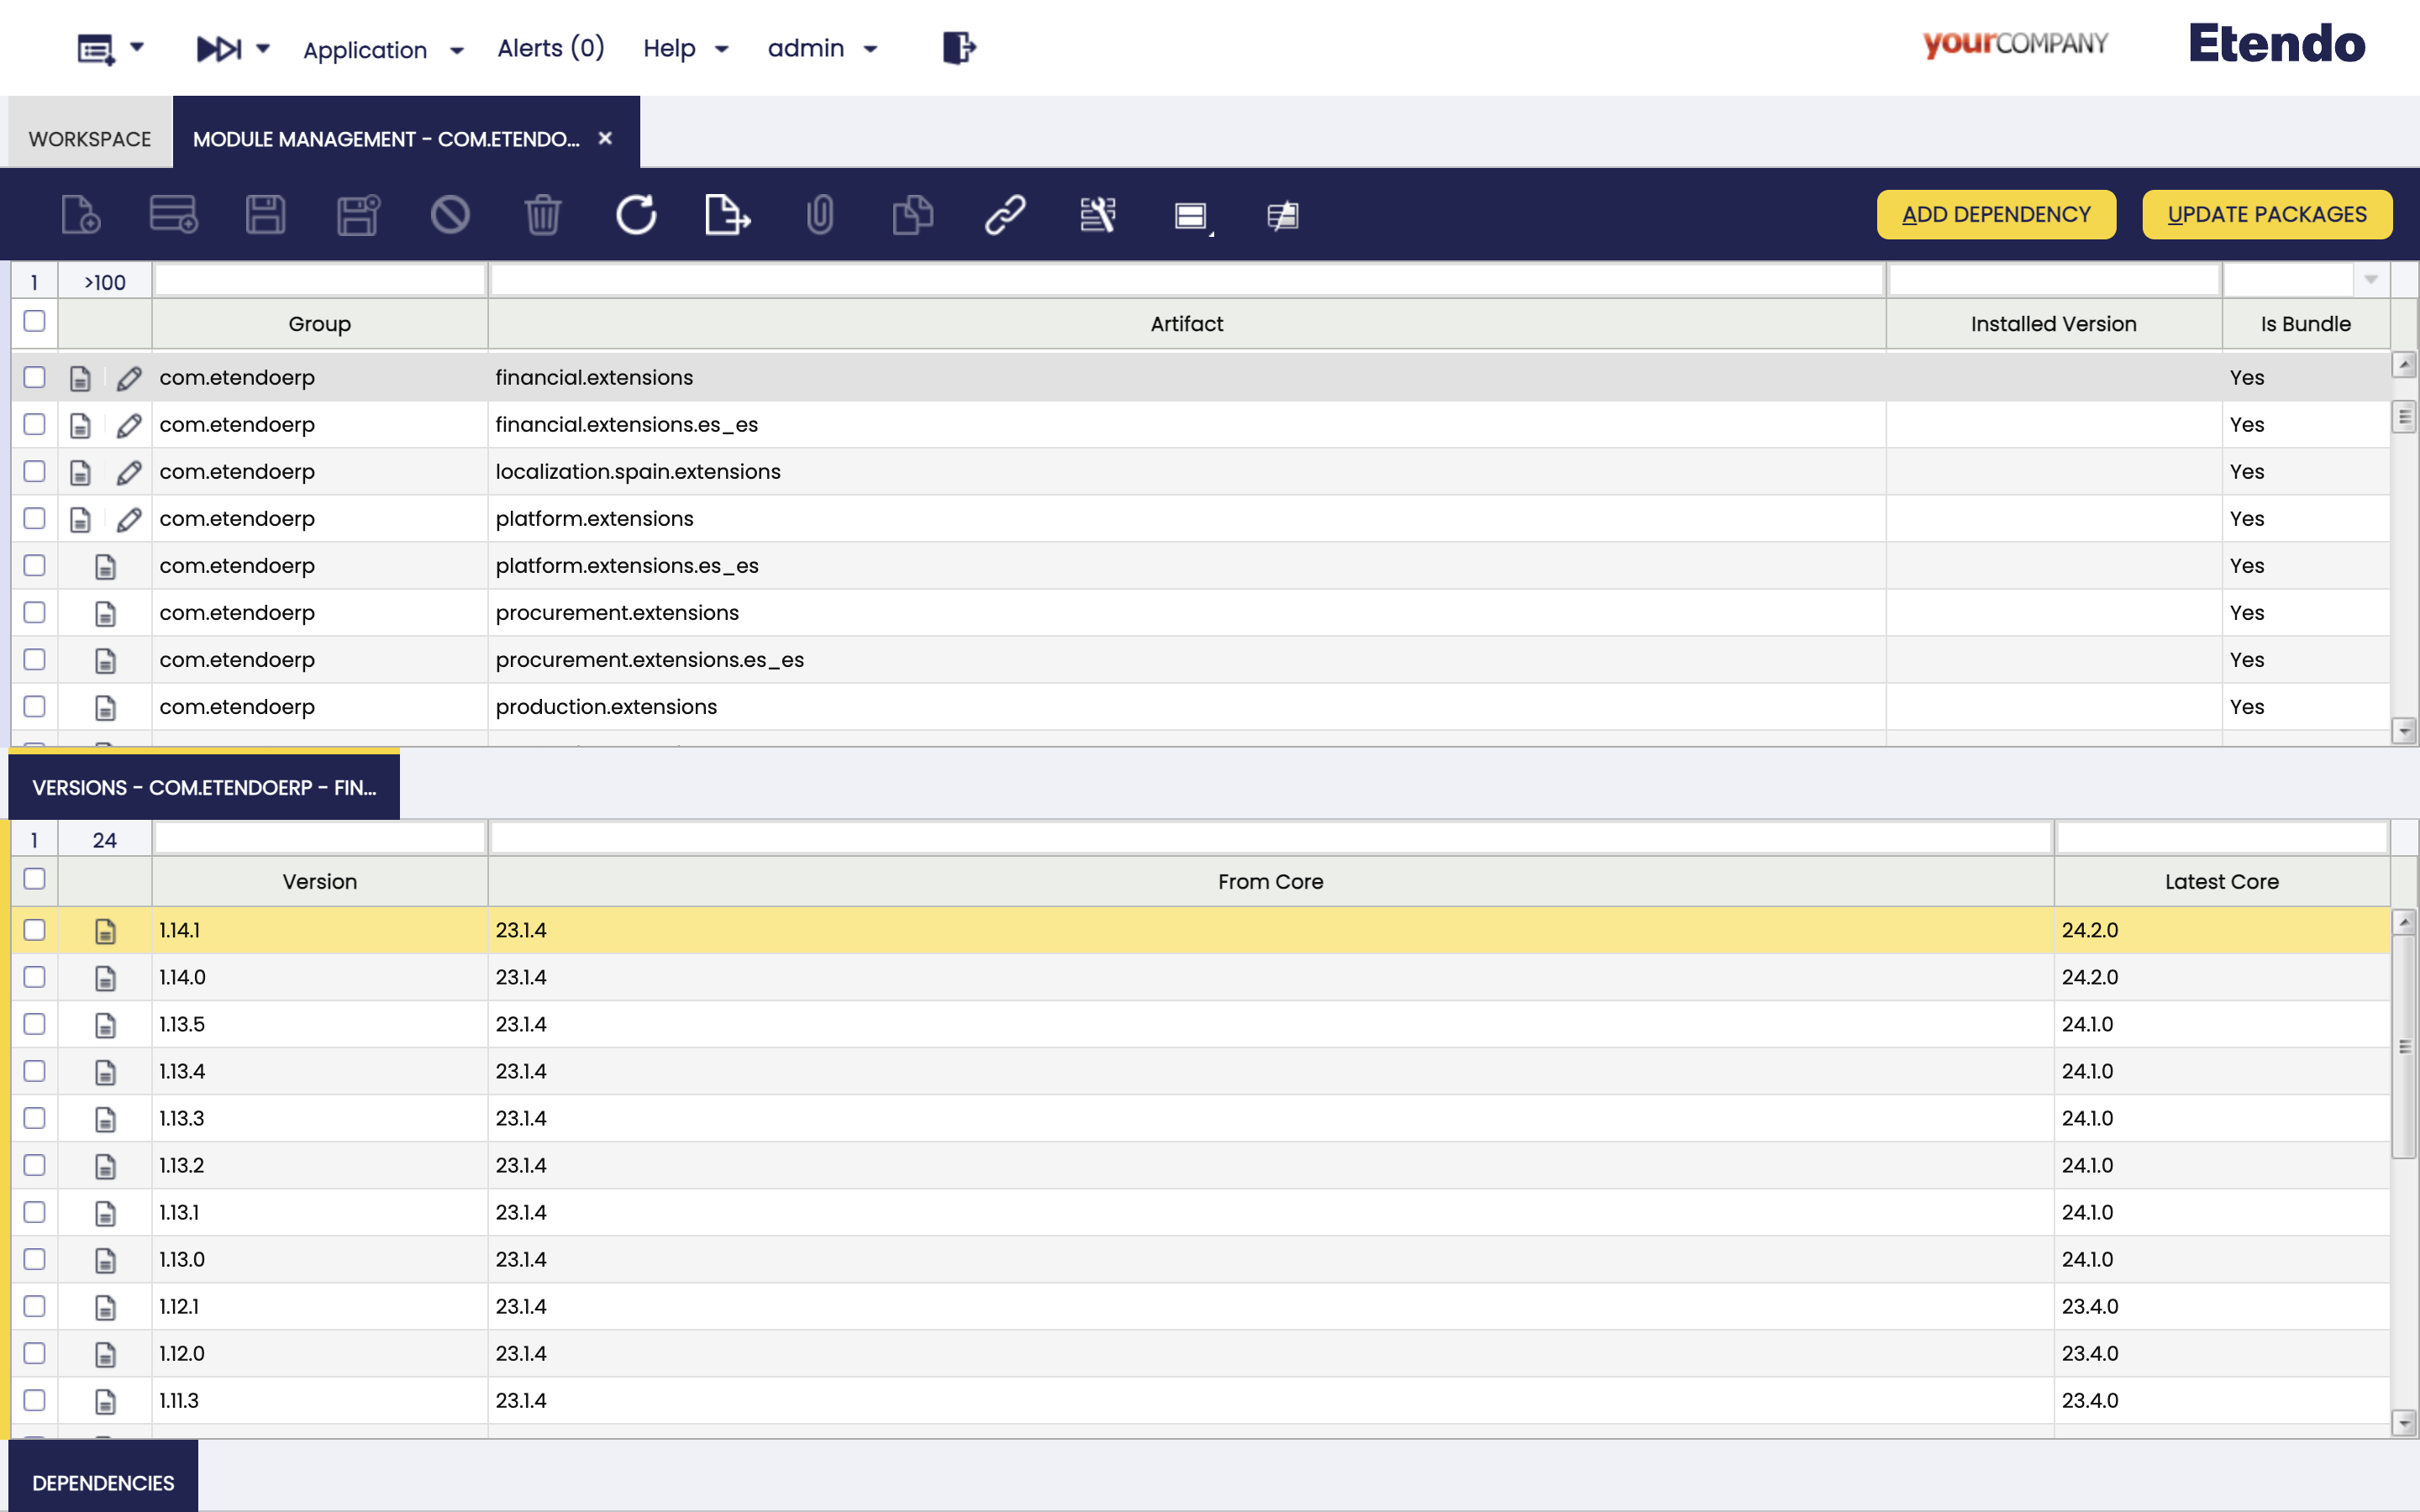
Task: Click the Artifact filter input field
Action: (1187, 280)
